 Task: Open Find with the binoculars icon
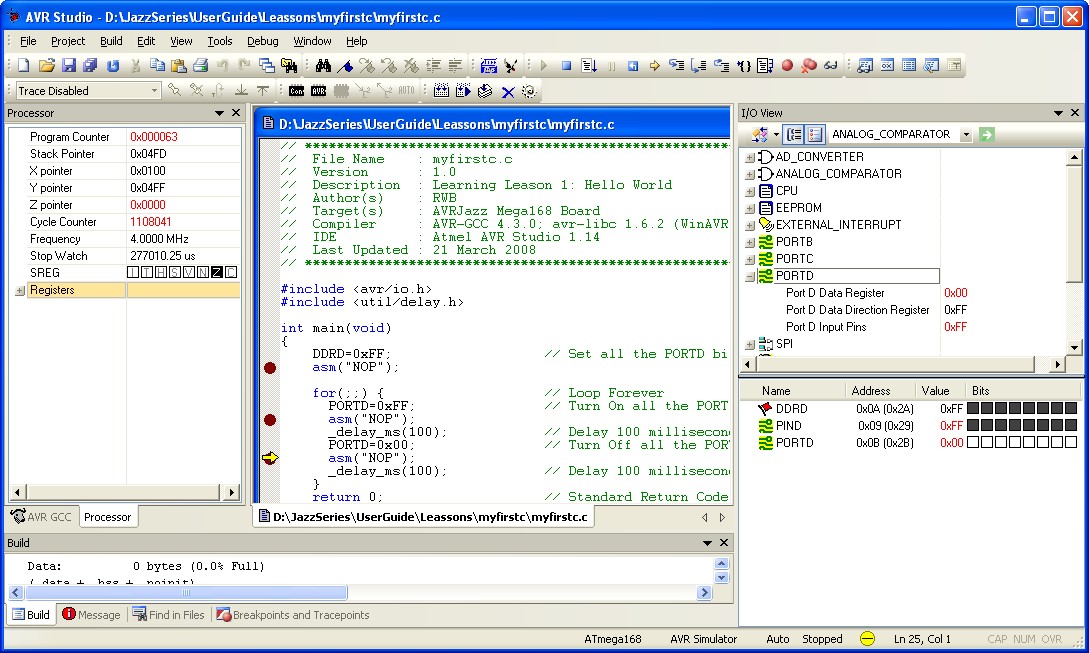pos(323,65)
